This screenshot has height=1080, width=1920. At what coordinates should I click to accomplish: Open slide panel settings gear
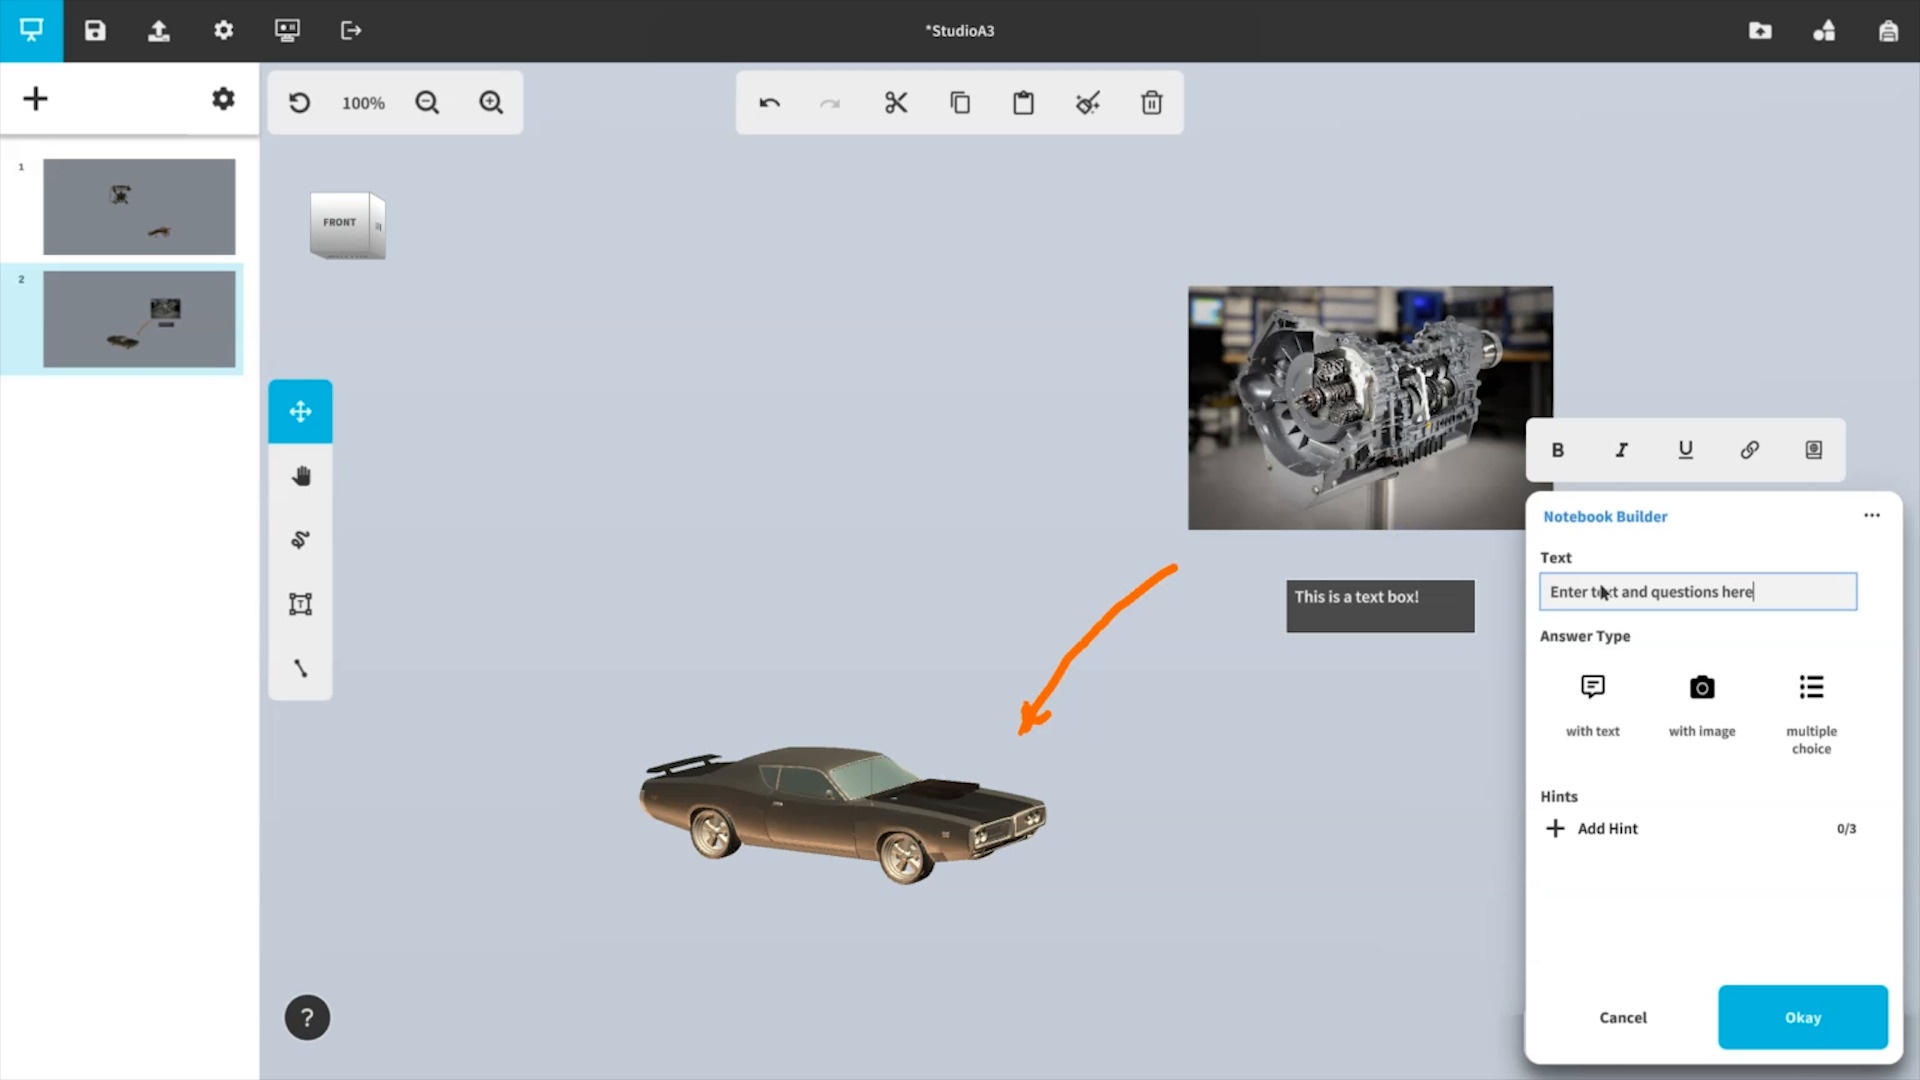coord(223,99)
